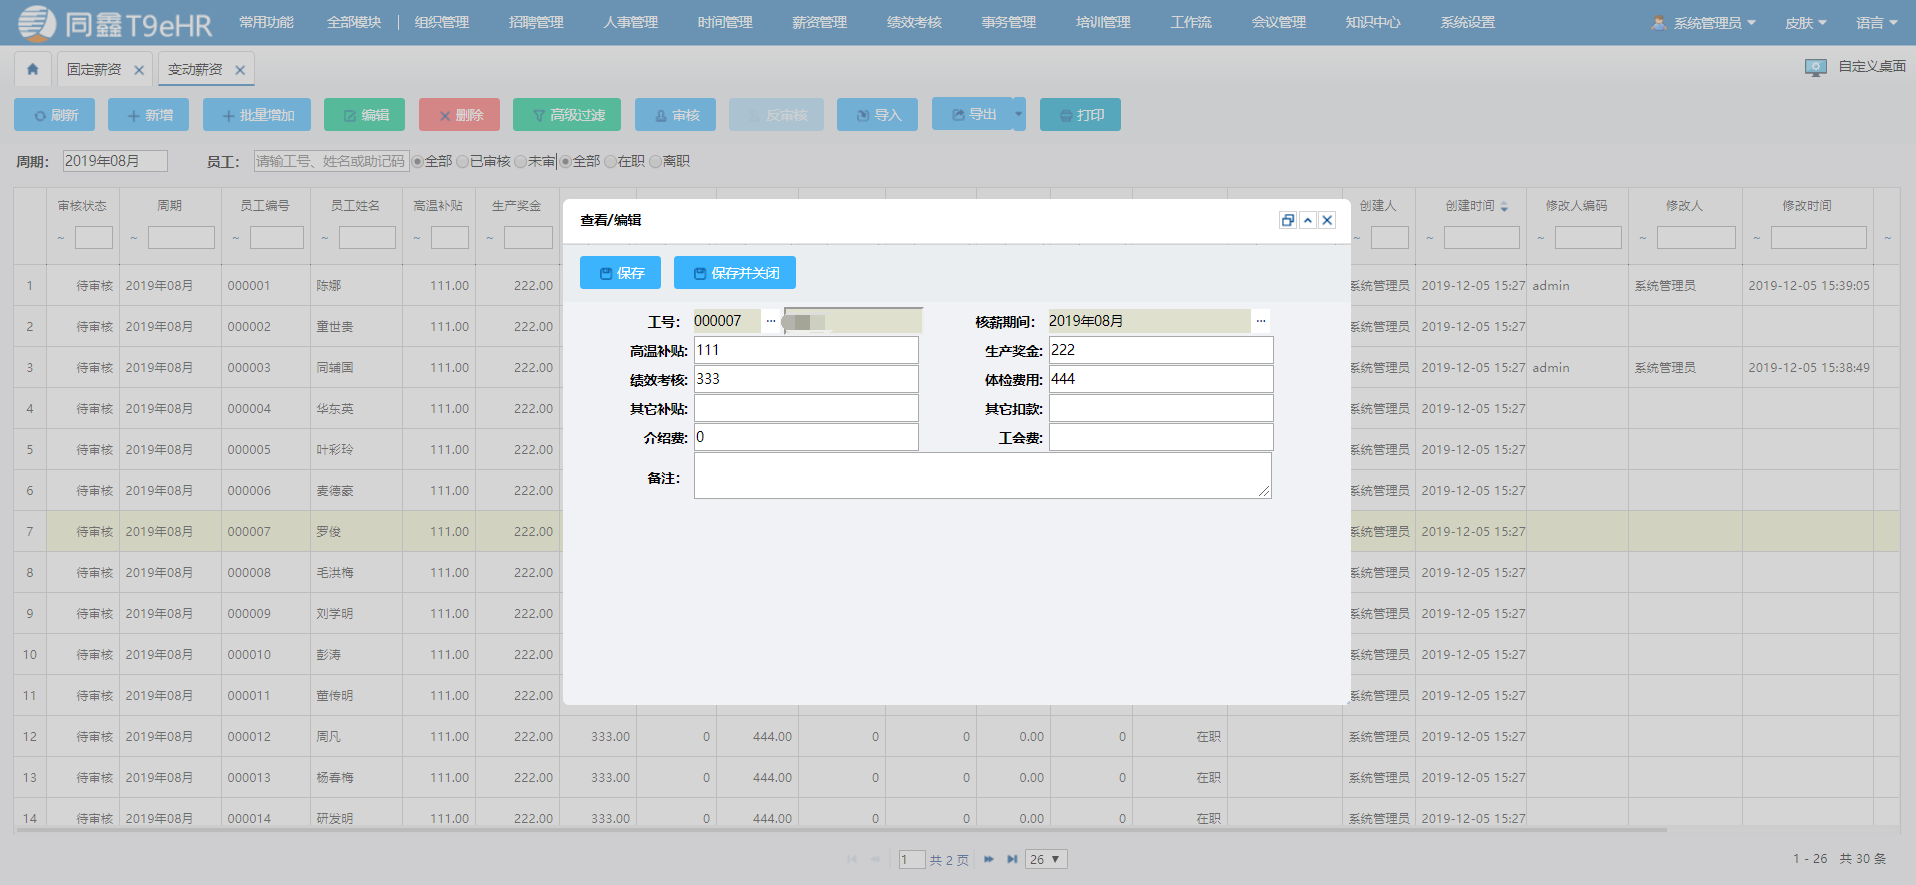Click the 自定义桌面 monitor icon

click(1815, 67)
